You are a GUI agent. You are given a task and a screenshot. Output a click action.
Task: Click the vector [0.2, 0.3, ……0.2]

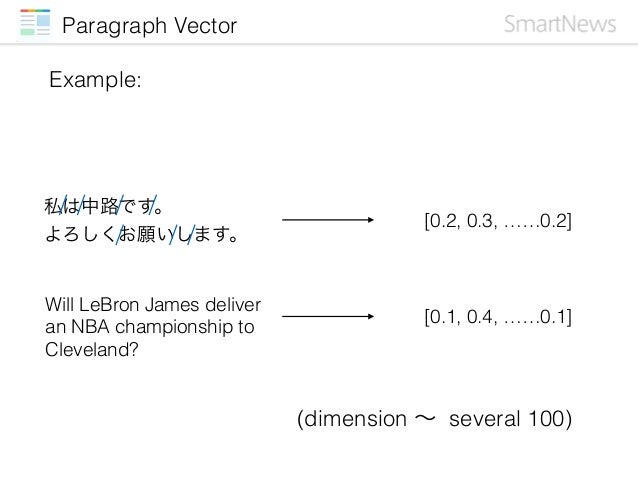pyautogui.click(x=498, y=221)
